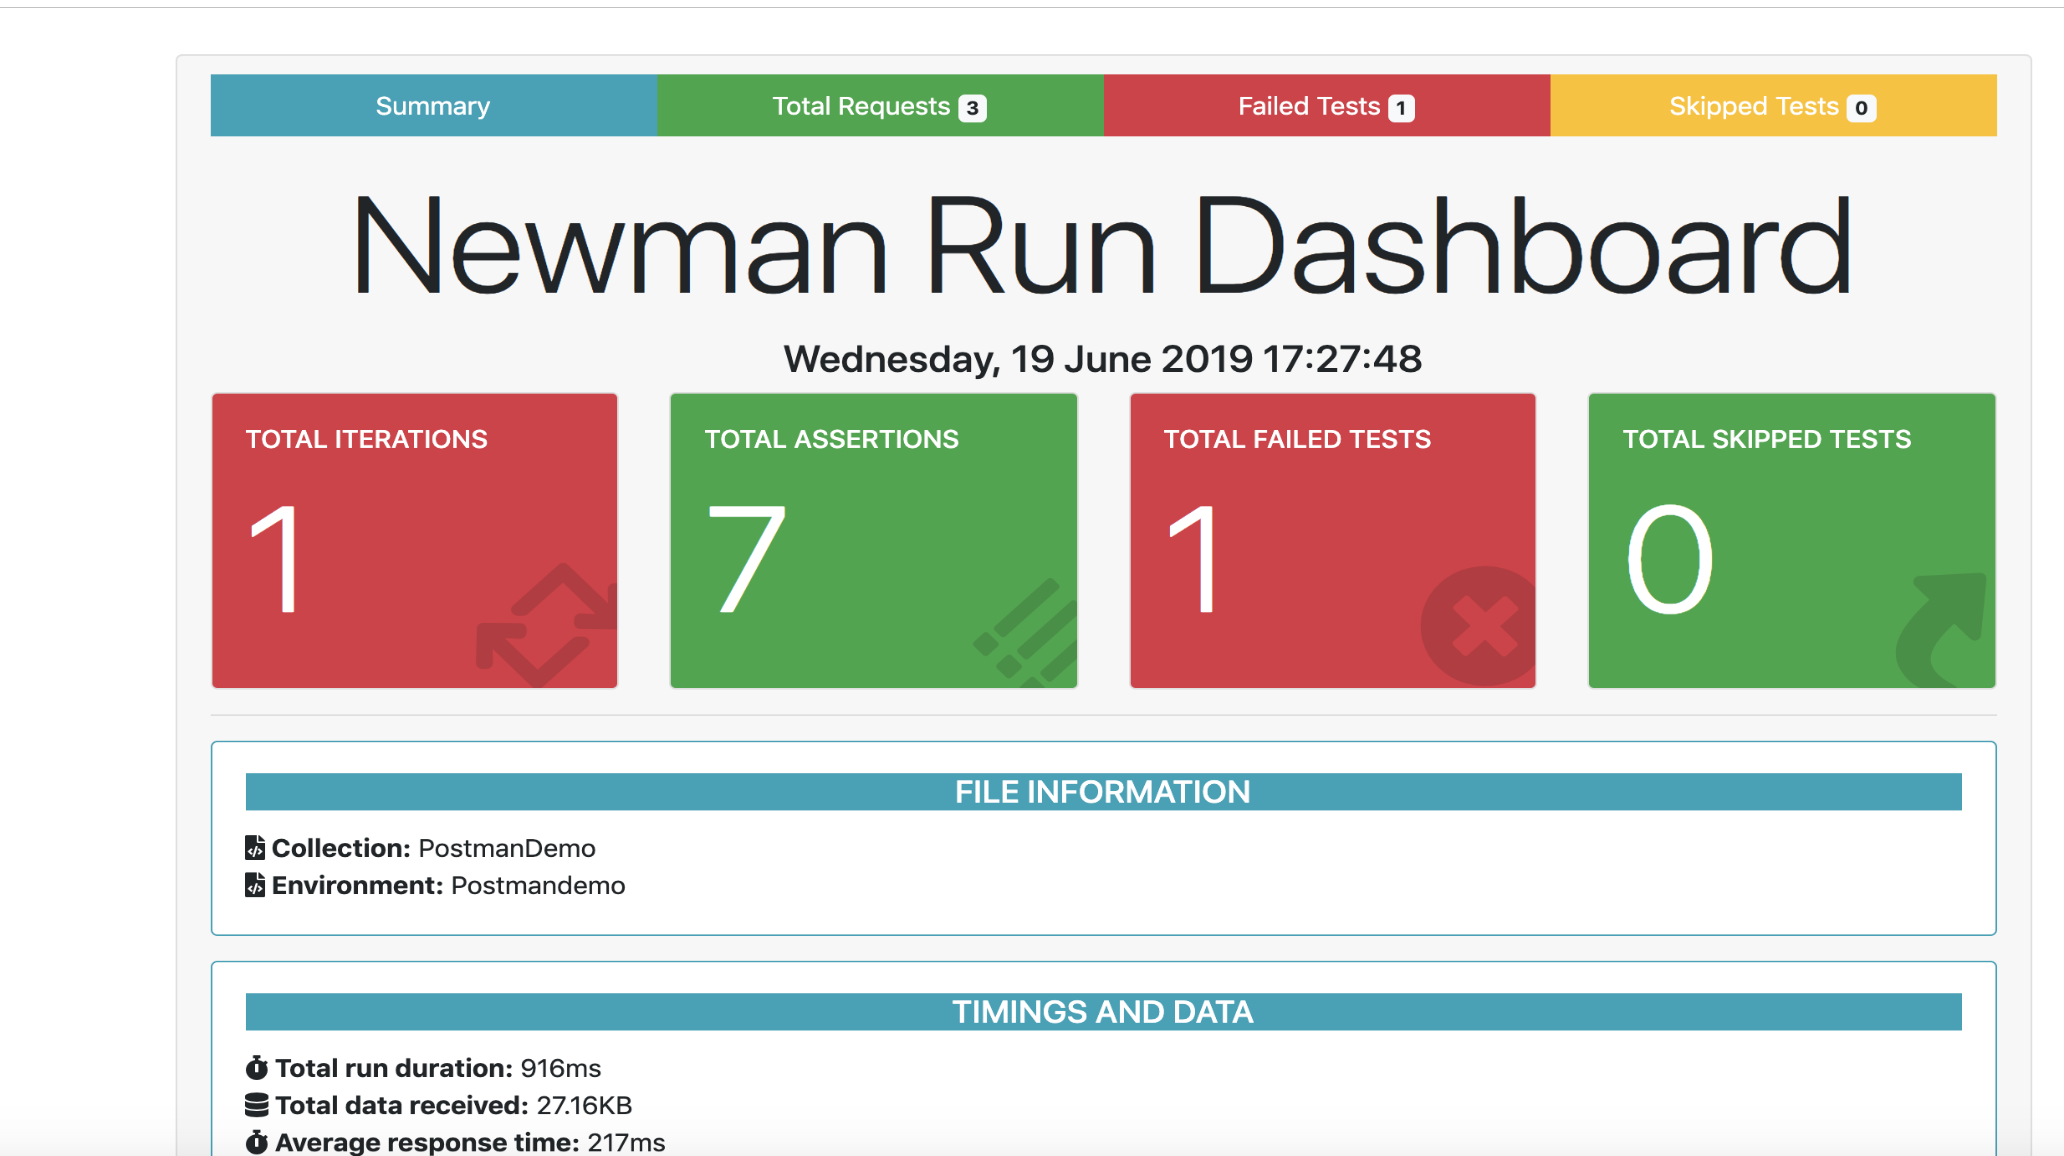Click the skipped tests curved arrow icon
The image size is (2064, 1156).
(1941, 627)
